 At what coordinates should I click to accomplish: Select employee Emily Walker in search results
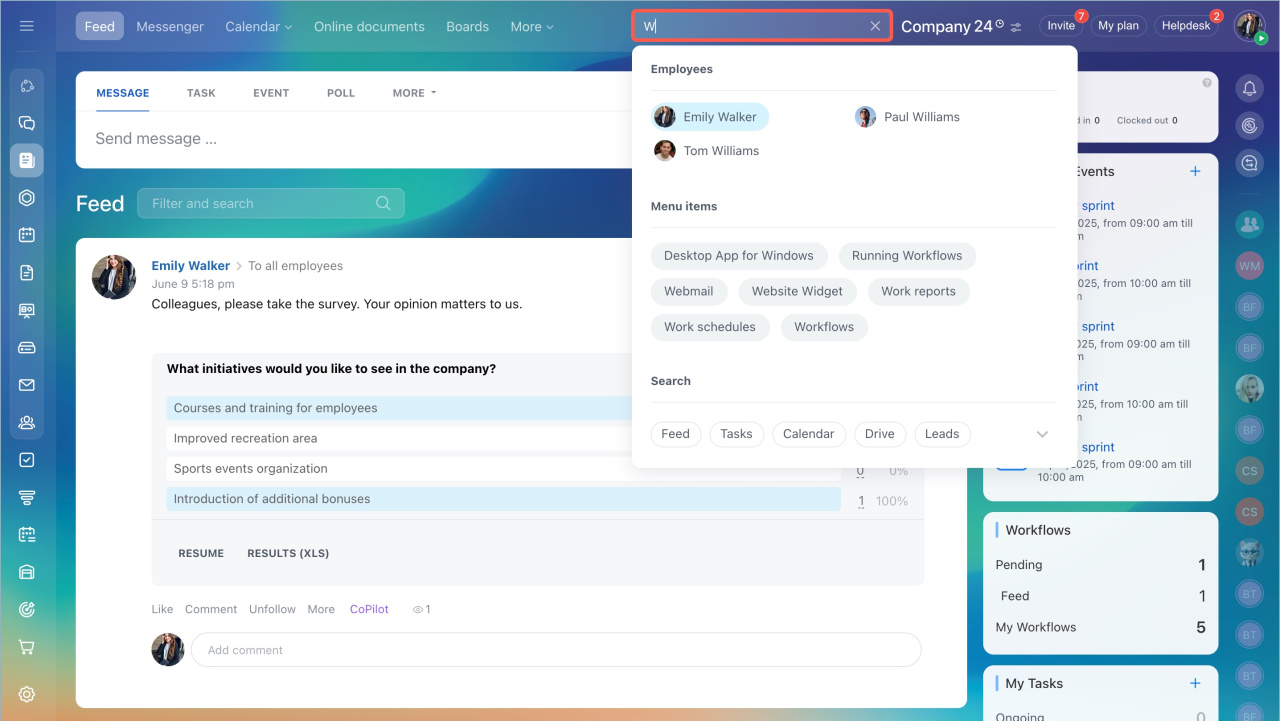coord(710,117)
